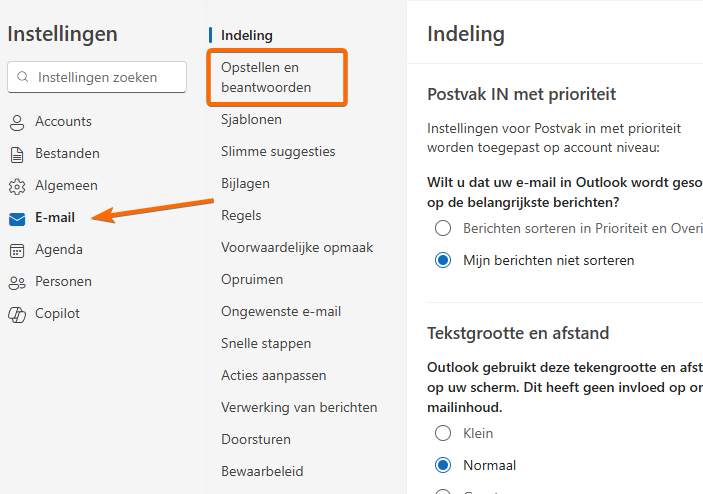Choose the Klein text size option
This screenshot has width=703, height=494.
tap(443, 433)
